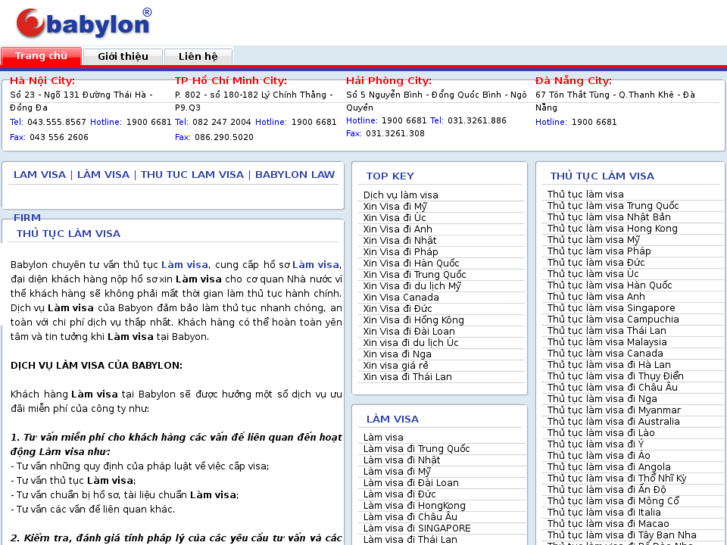The width and height of the screenshot is (727, 545).
Task: Click the Babylon logo
Action: (x=83, y=23)
